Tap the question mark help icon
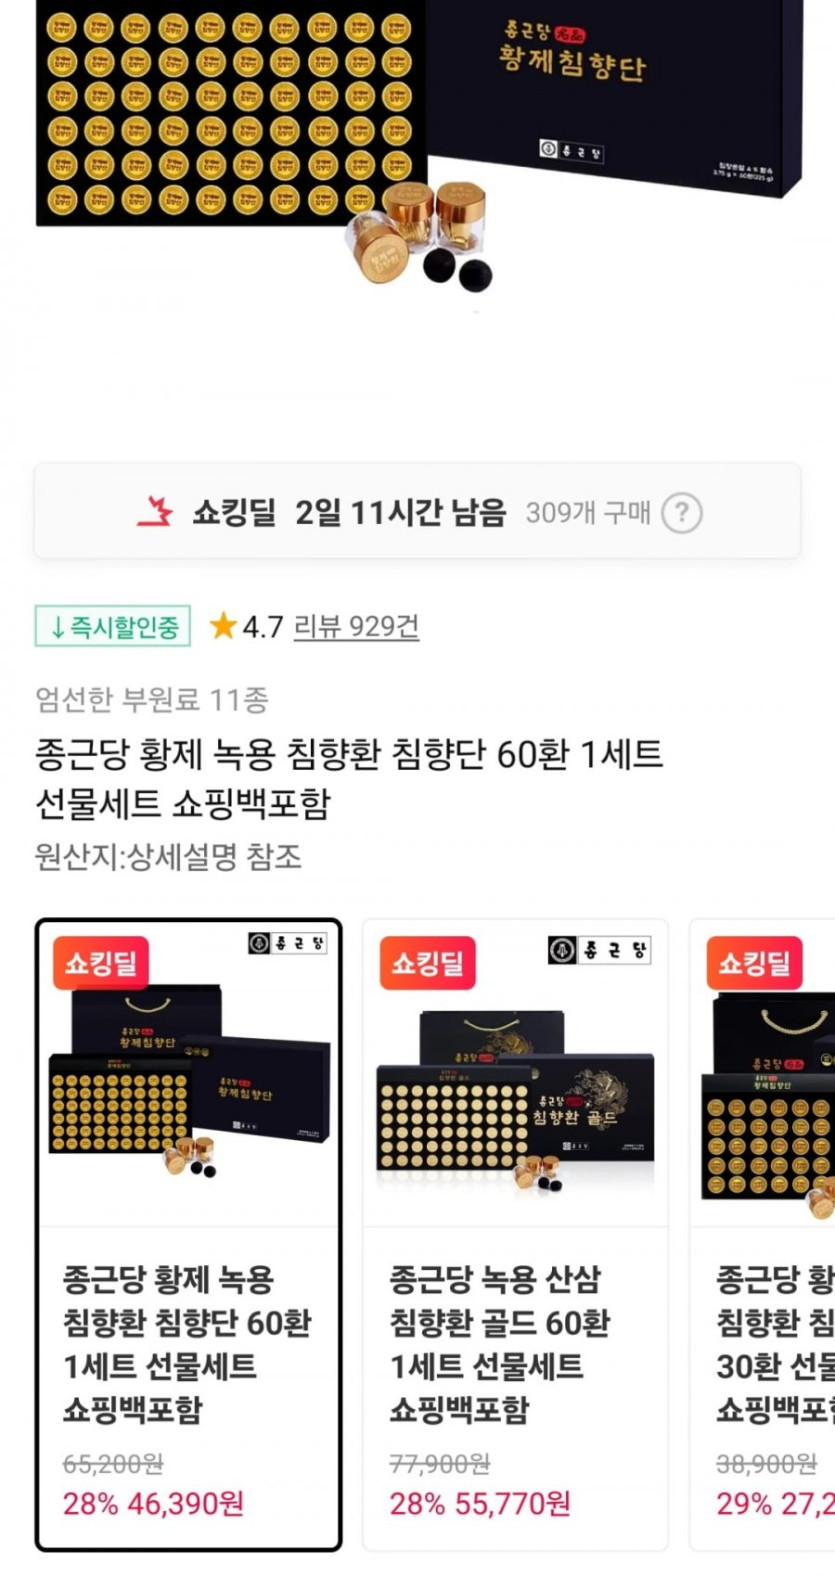This screenshot has height=1576, width=835. pos(682,513)
